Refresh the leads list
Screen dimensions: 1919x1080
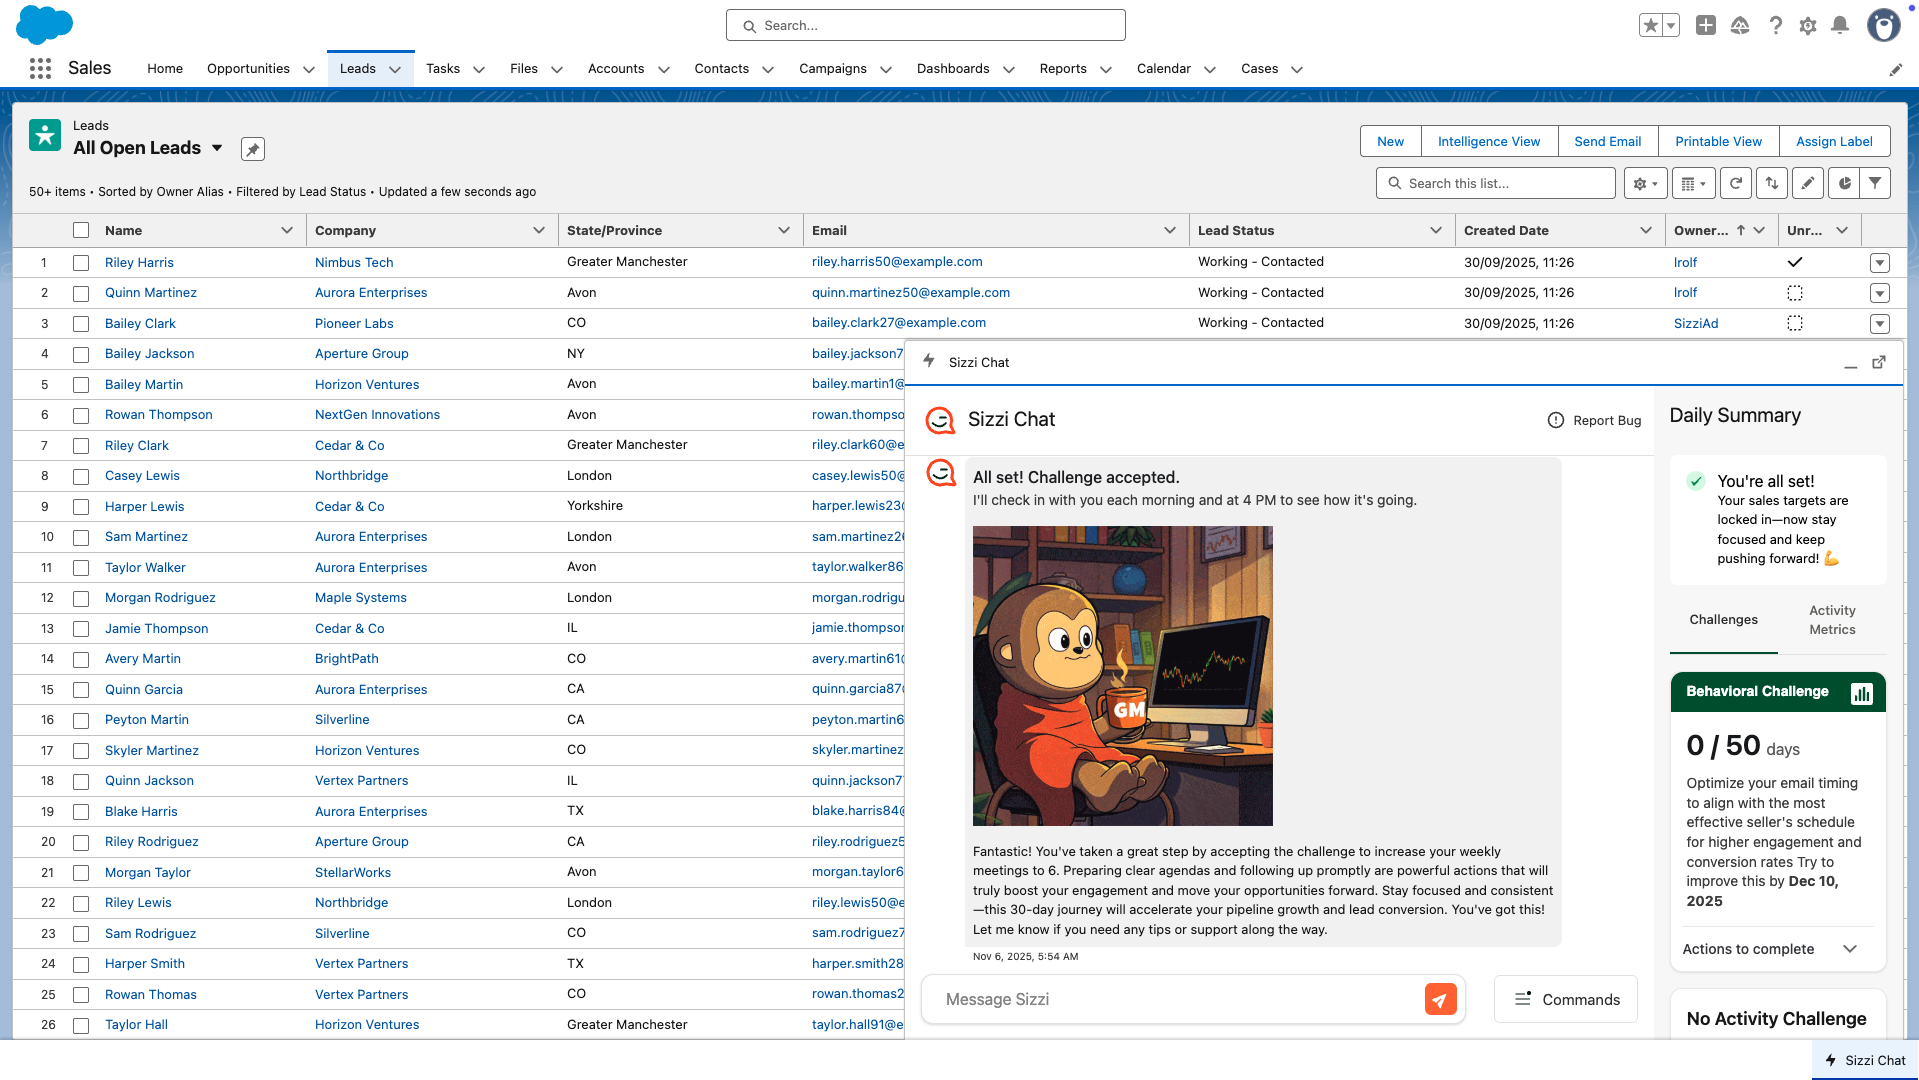(x=1736, y=183)
